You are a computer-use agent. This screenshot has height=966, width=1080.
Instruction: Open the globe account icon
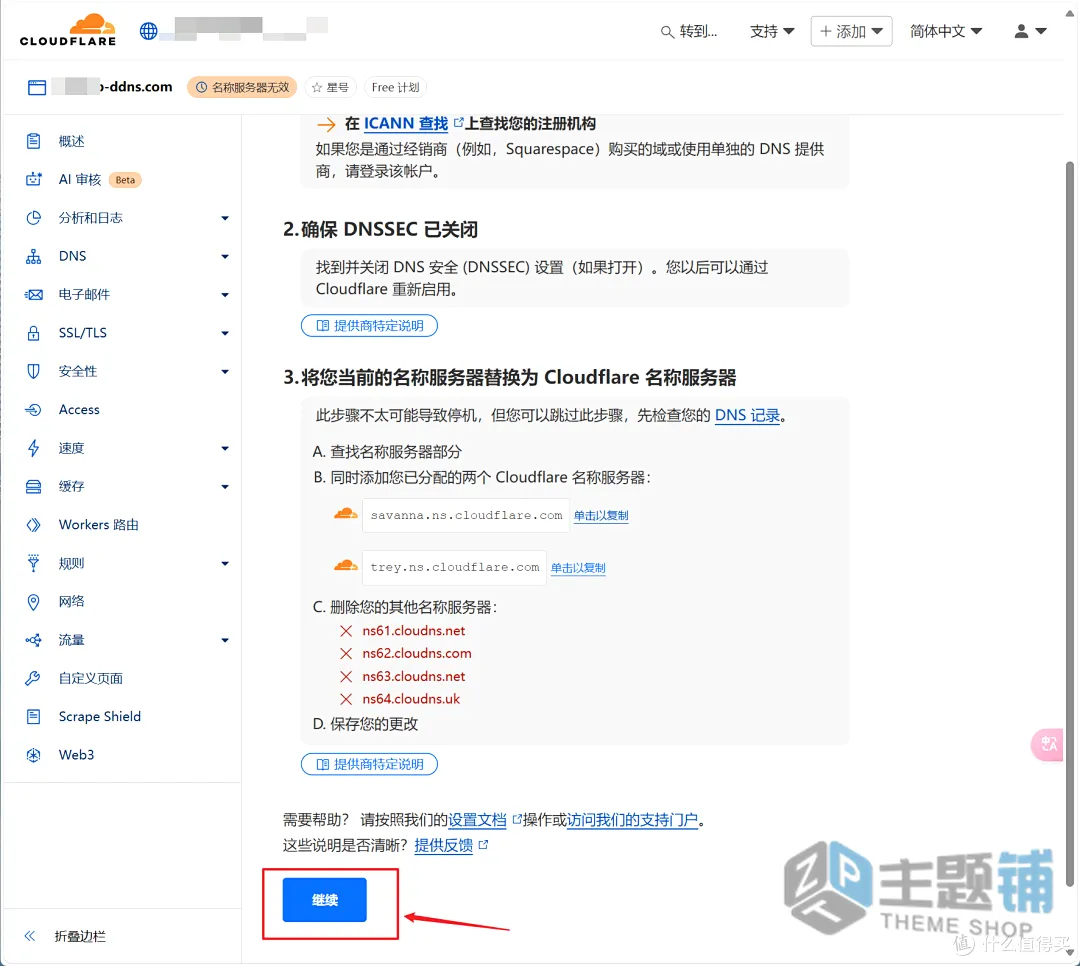coord(148,31)
